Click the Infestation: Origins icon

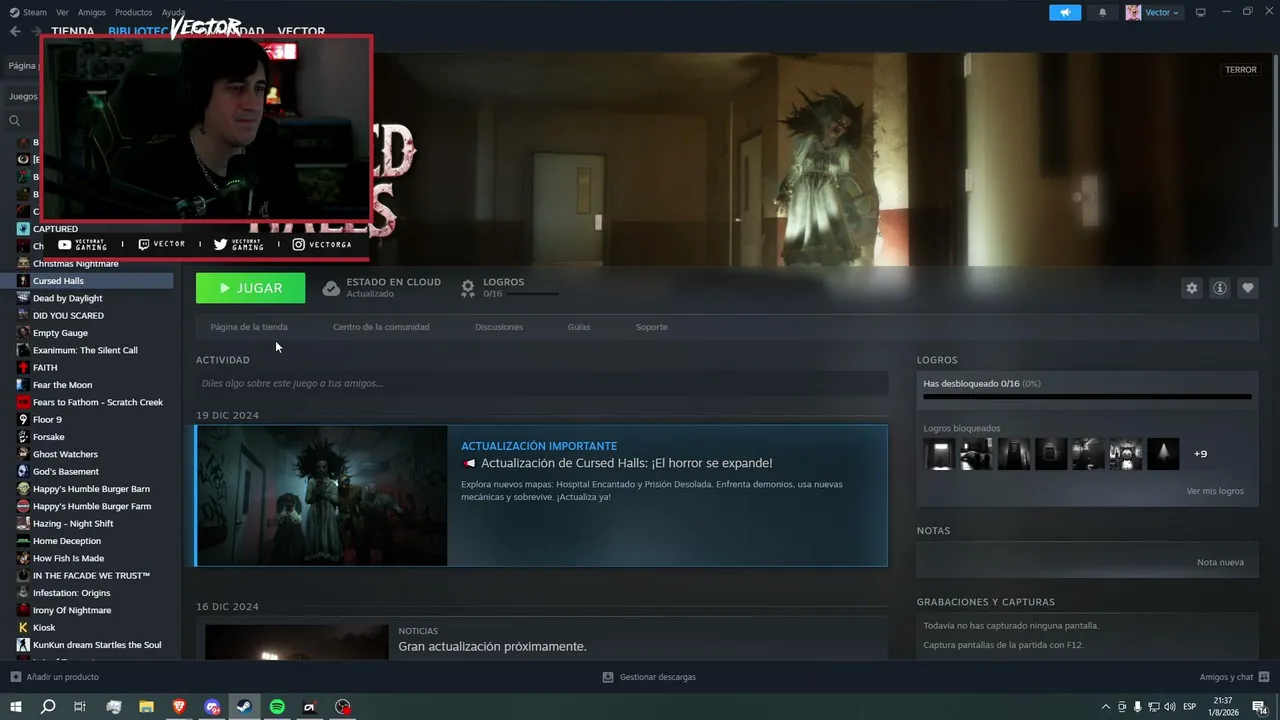[x=23, y=593]
